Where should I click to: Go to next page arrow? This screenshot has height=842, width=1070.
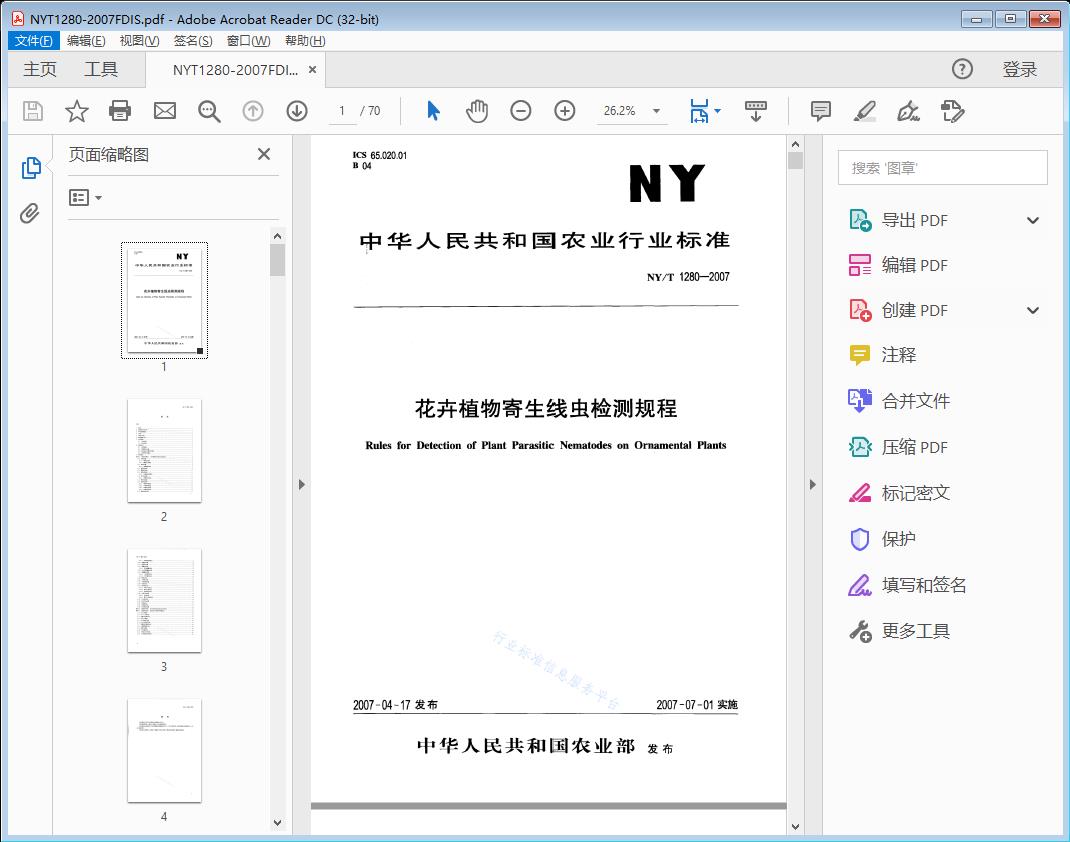297,111
